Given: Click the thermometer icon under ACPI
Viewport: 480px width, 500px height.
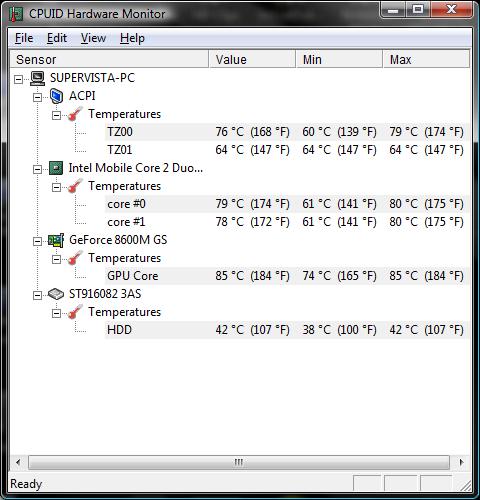Looking at the screenshot, I should pyautogui.click(x=75, y=114).
